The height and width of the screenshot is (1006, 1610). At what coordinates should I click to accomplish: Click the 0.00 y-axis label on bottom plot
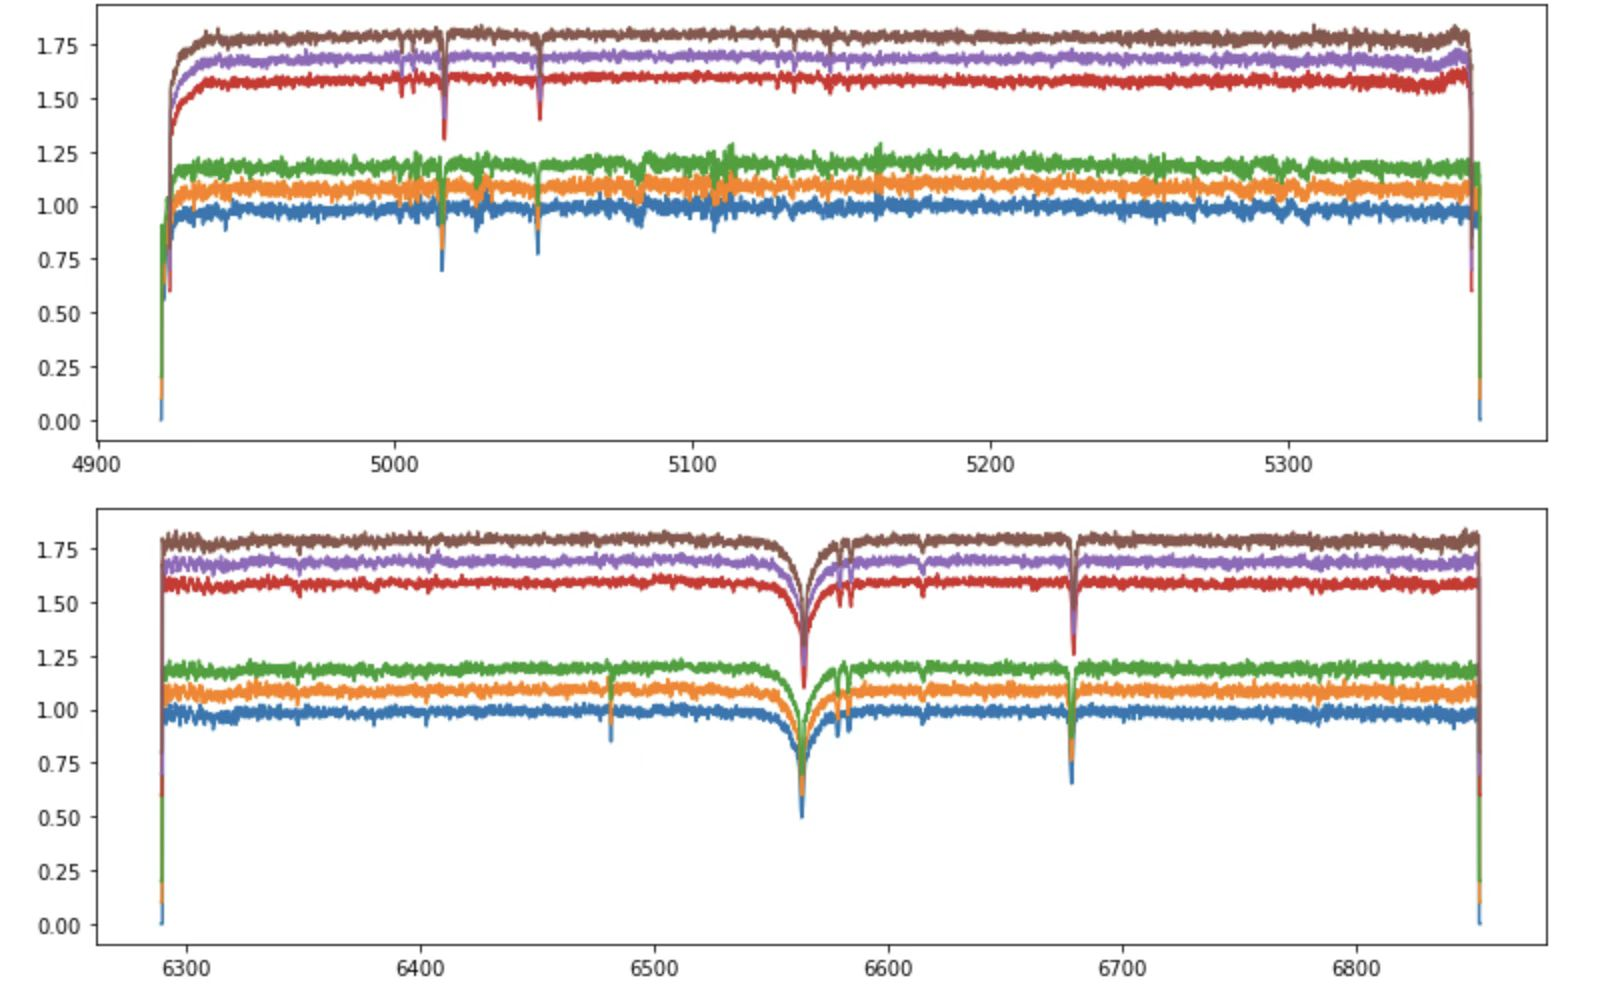tap(56, 926)
